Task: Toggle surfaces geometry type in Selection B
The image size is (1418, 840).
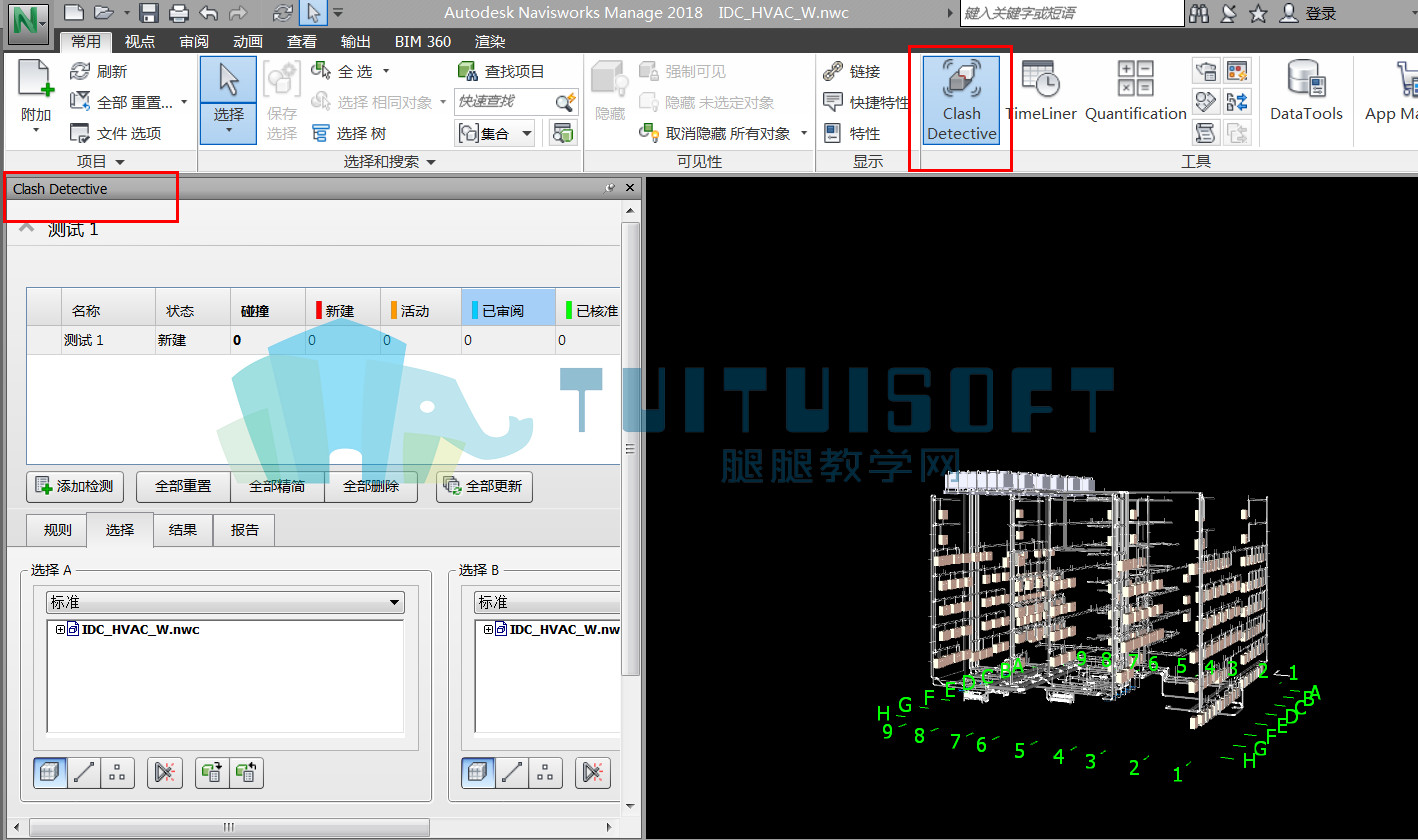Action: (479, 772)
